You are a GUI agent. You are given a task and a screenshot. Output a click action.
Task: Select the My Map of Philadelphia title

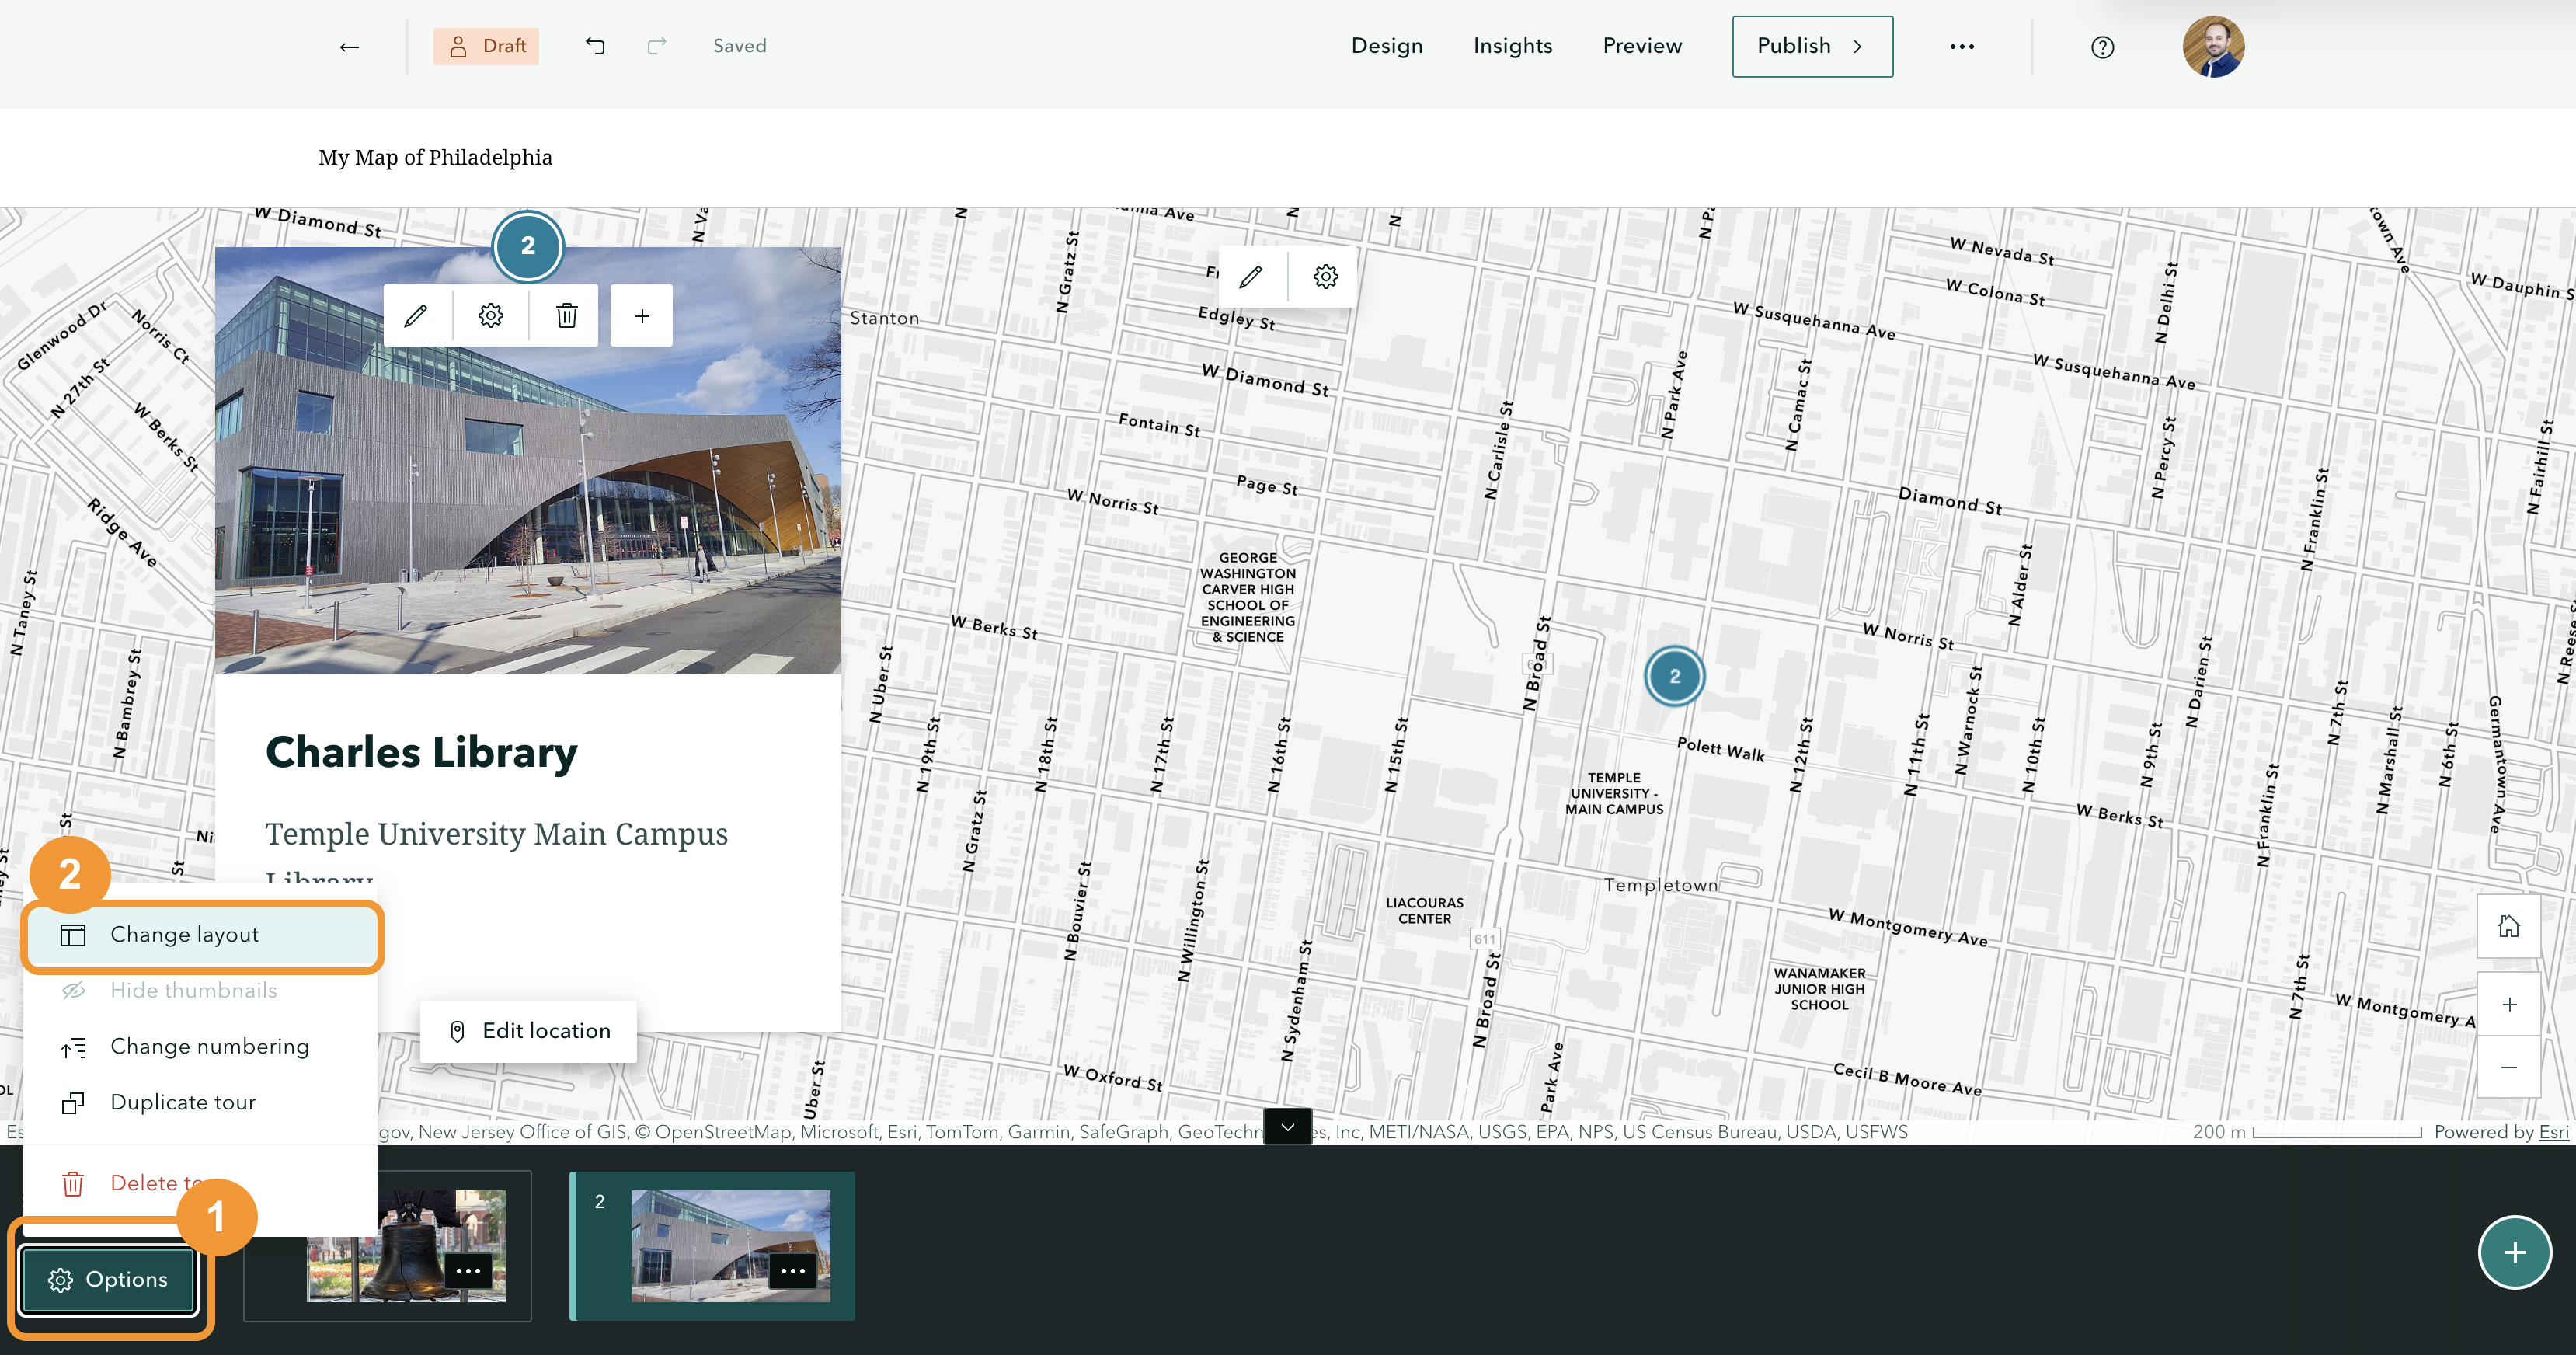point(435,157)
